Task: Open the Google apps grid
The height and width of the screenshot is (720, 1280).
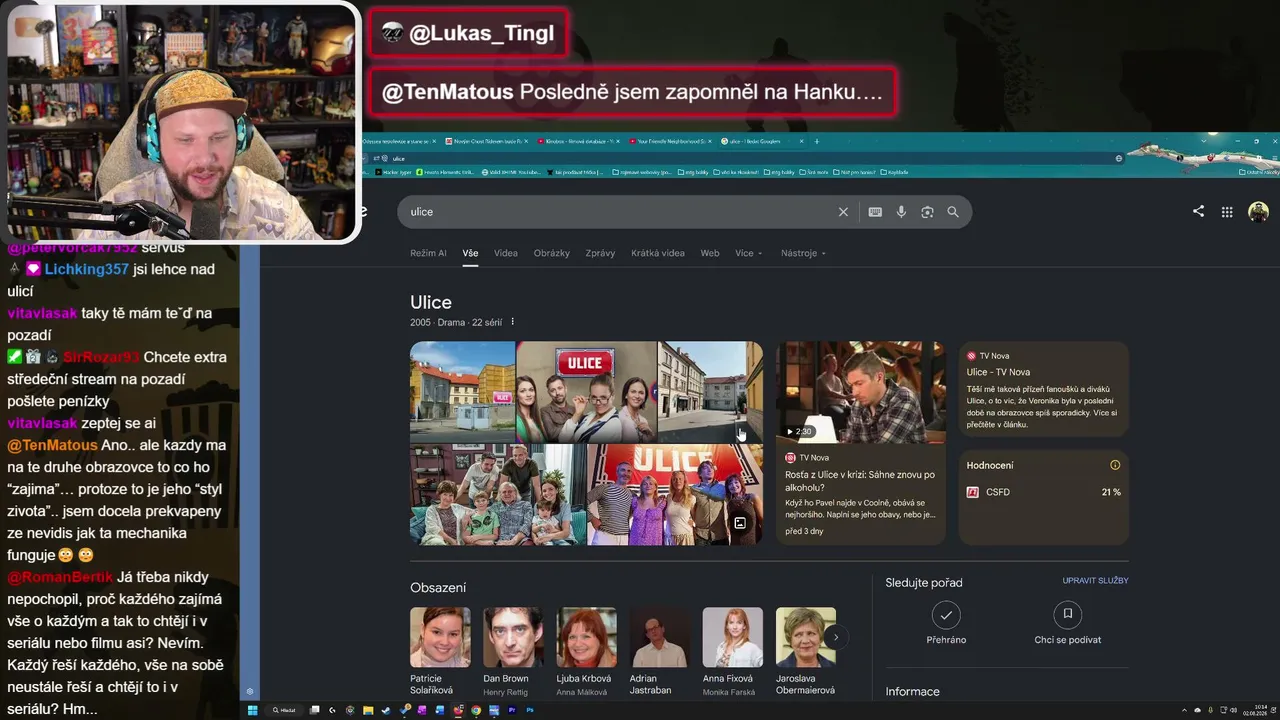Action: pyautogui.click(x=1227, y=212)
